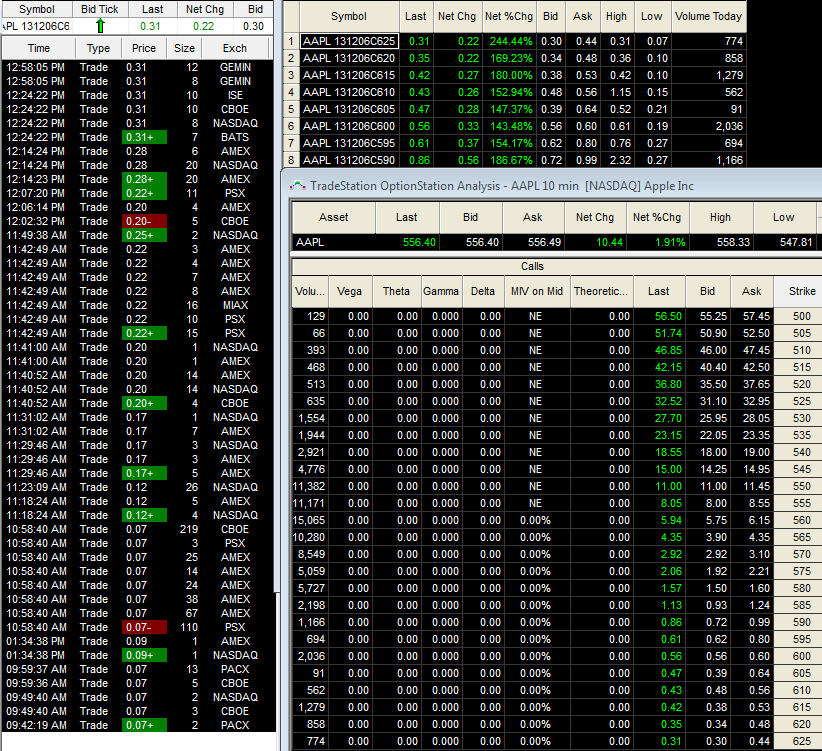Select row AAPL 131206C615 in quote list
The image size is (822, 751).
tap(515, 75)
